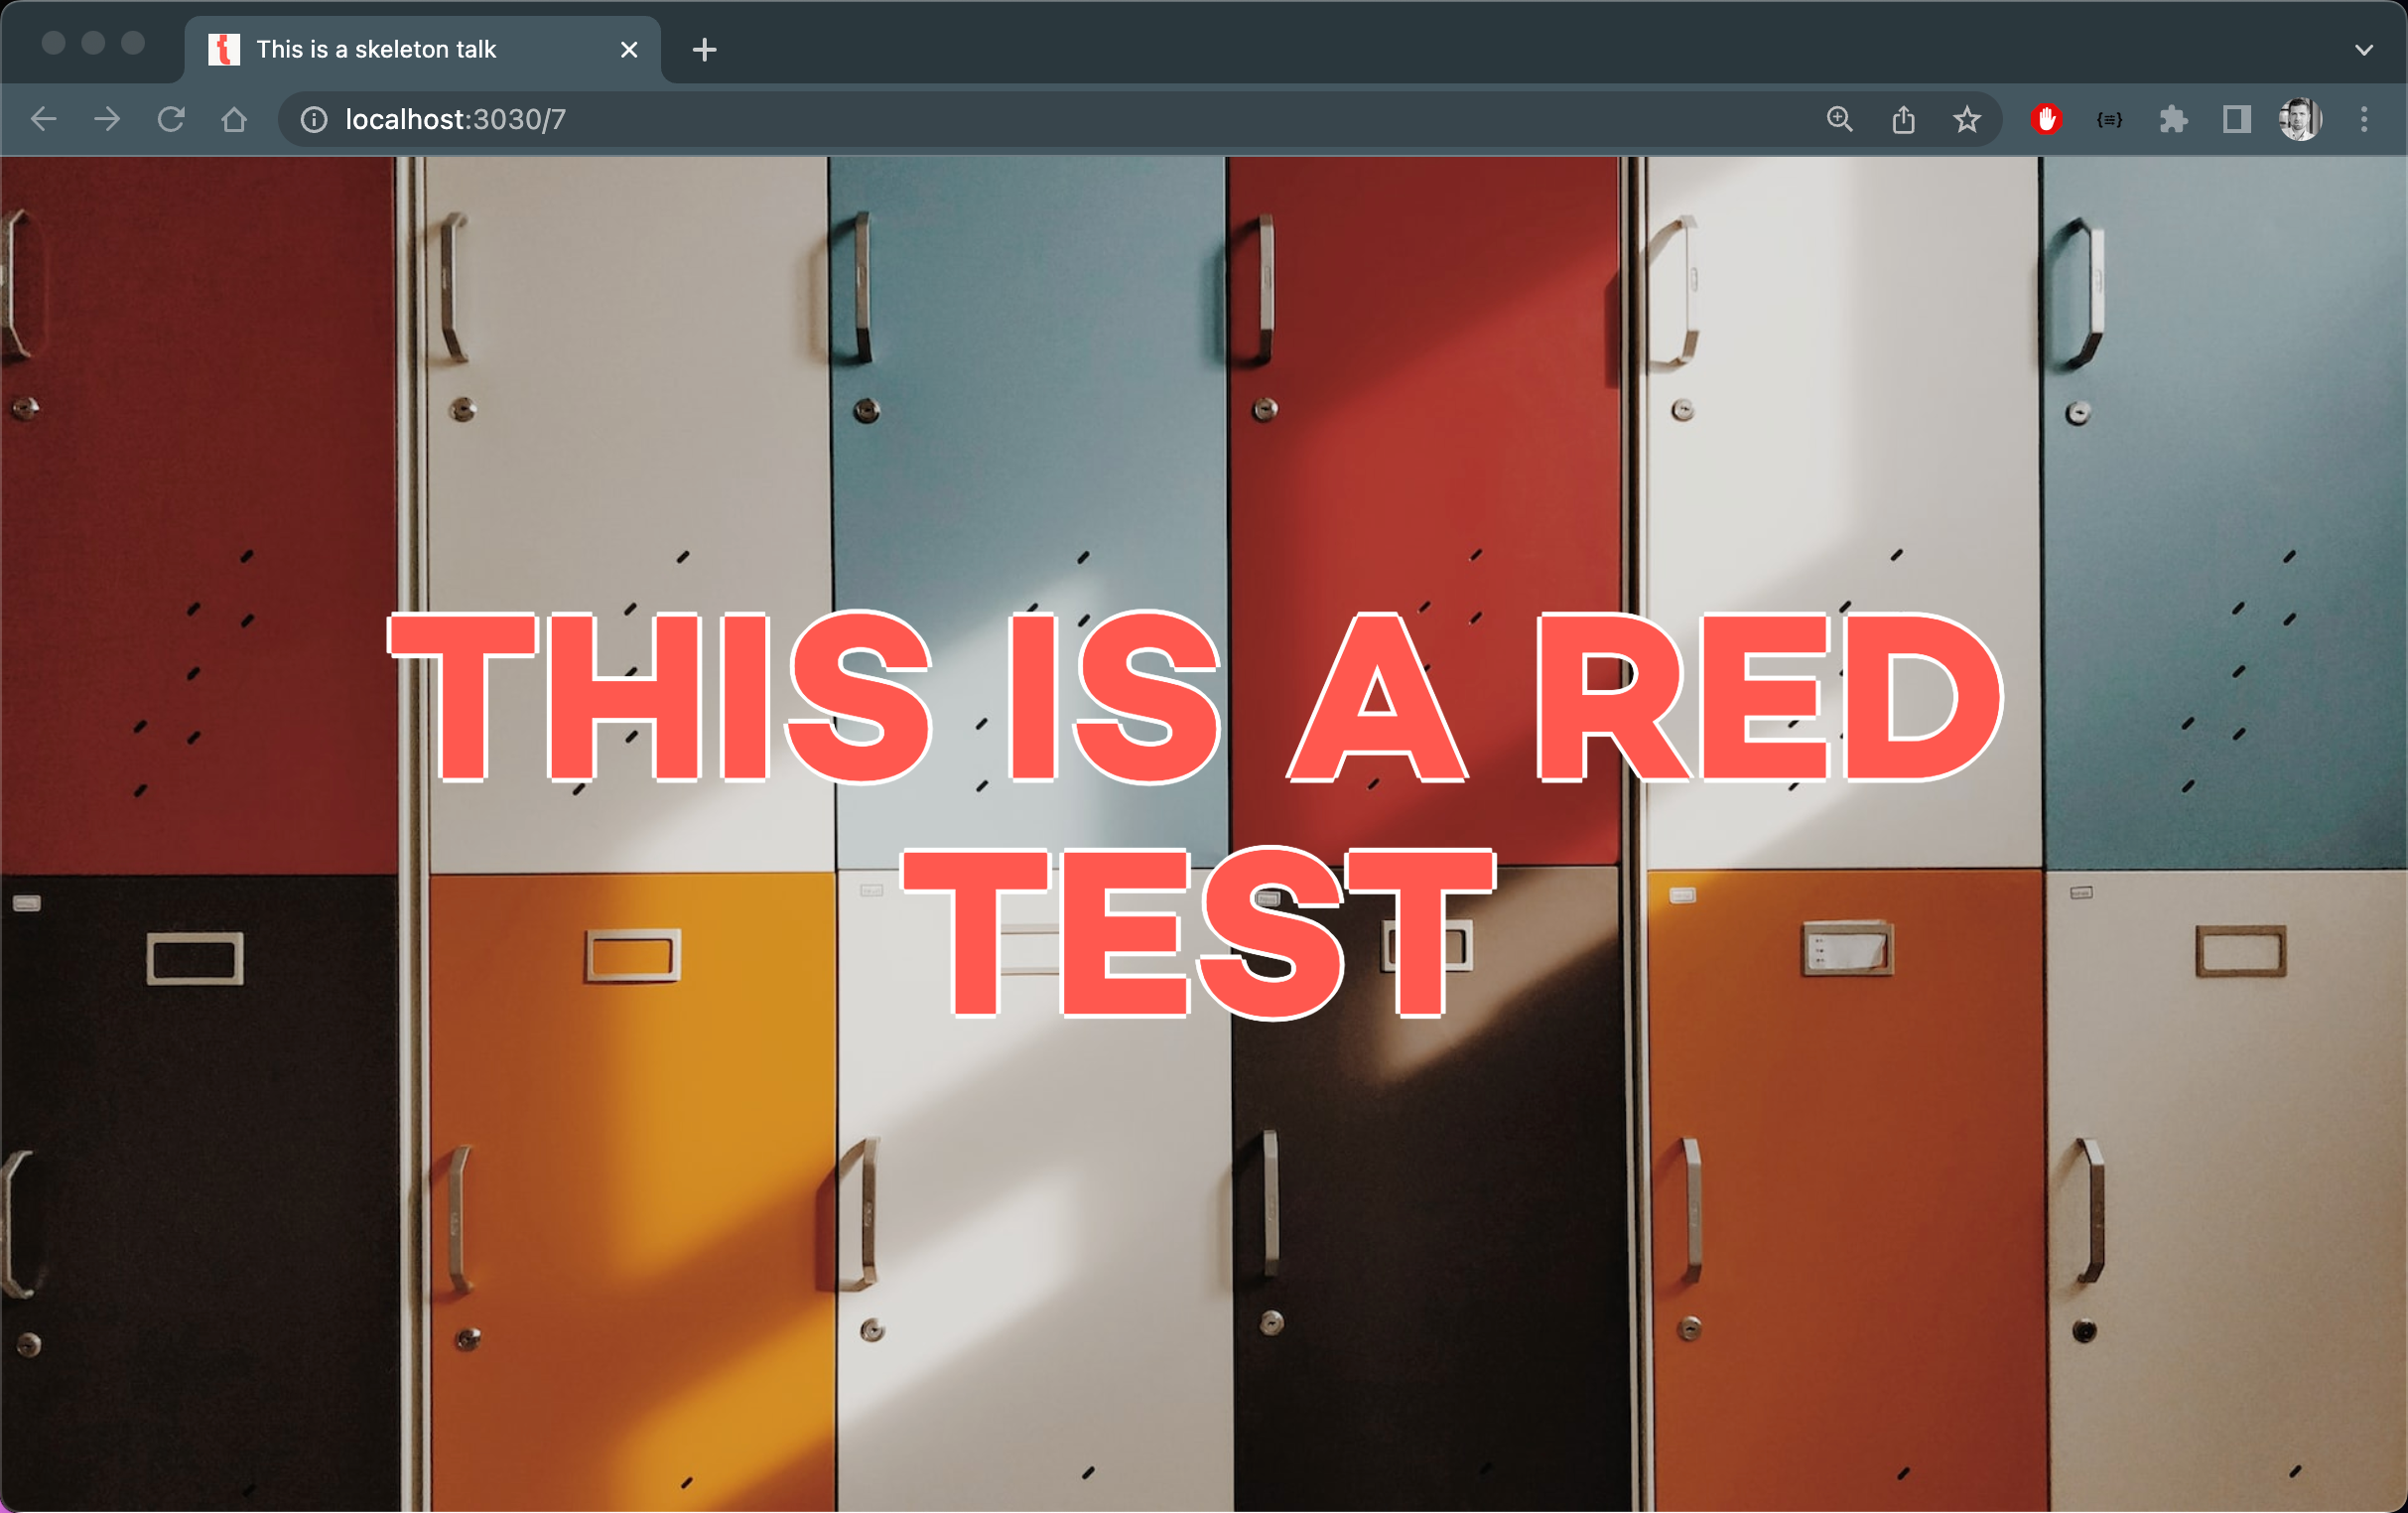View site information icon in address bar
This screenshot has width=2408, height=1513.
click(x=314, y=120)
